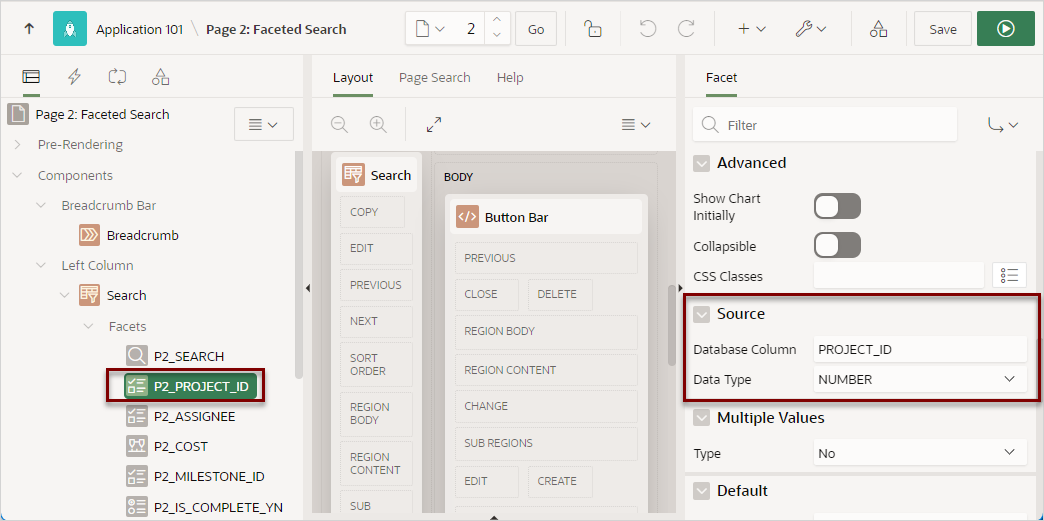Click the Undo arrow icon
The image size is (1044, 521).
(x=647, y=29)
